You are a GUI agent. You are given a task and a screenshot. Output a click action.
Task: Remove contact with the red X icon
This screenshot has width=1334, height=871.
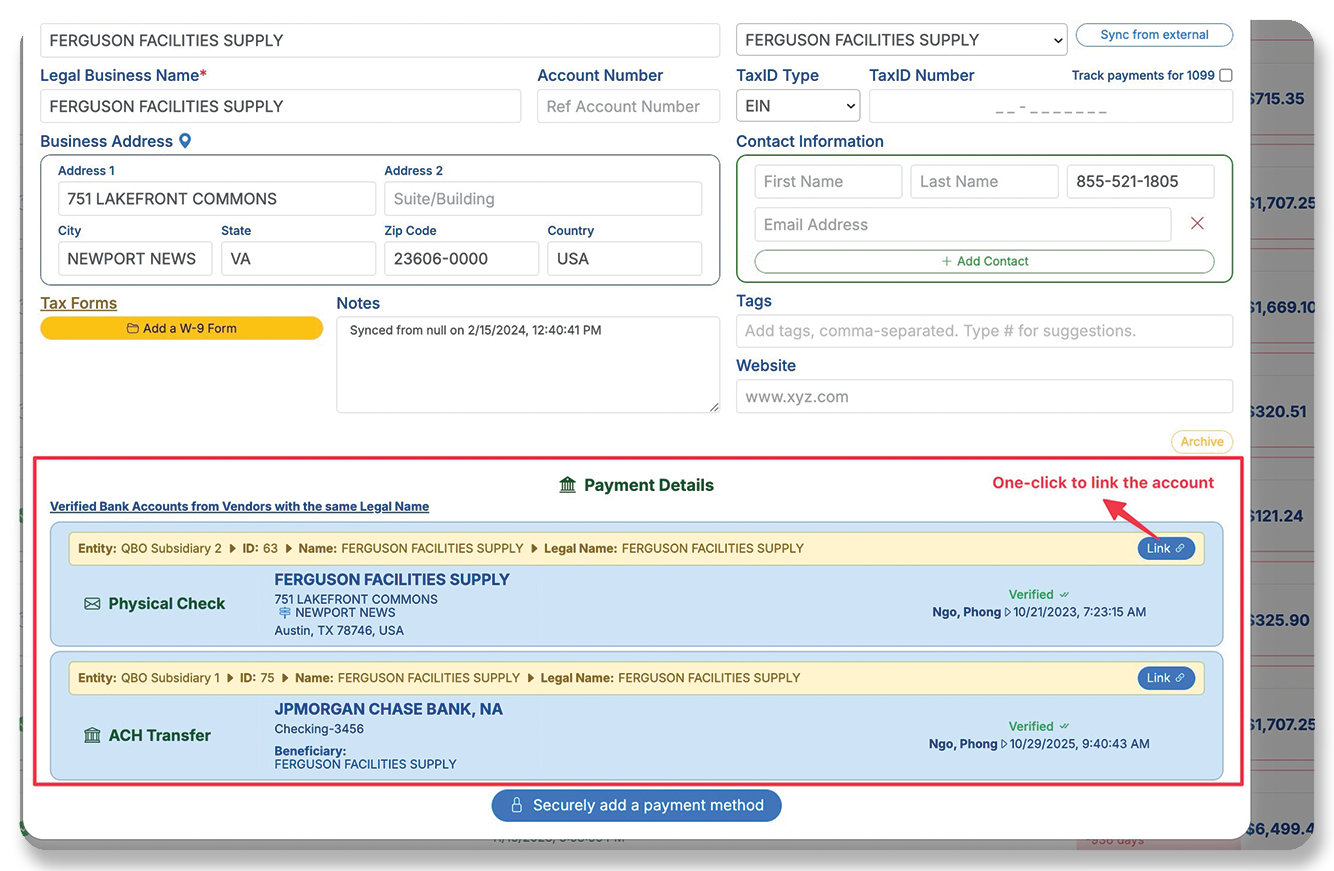(1197, 224)
